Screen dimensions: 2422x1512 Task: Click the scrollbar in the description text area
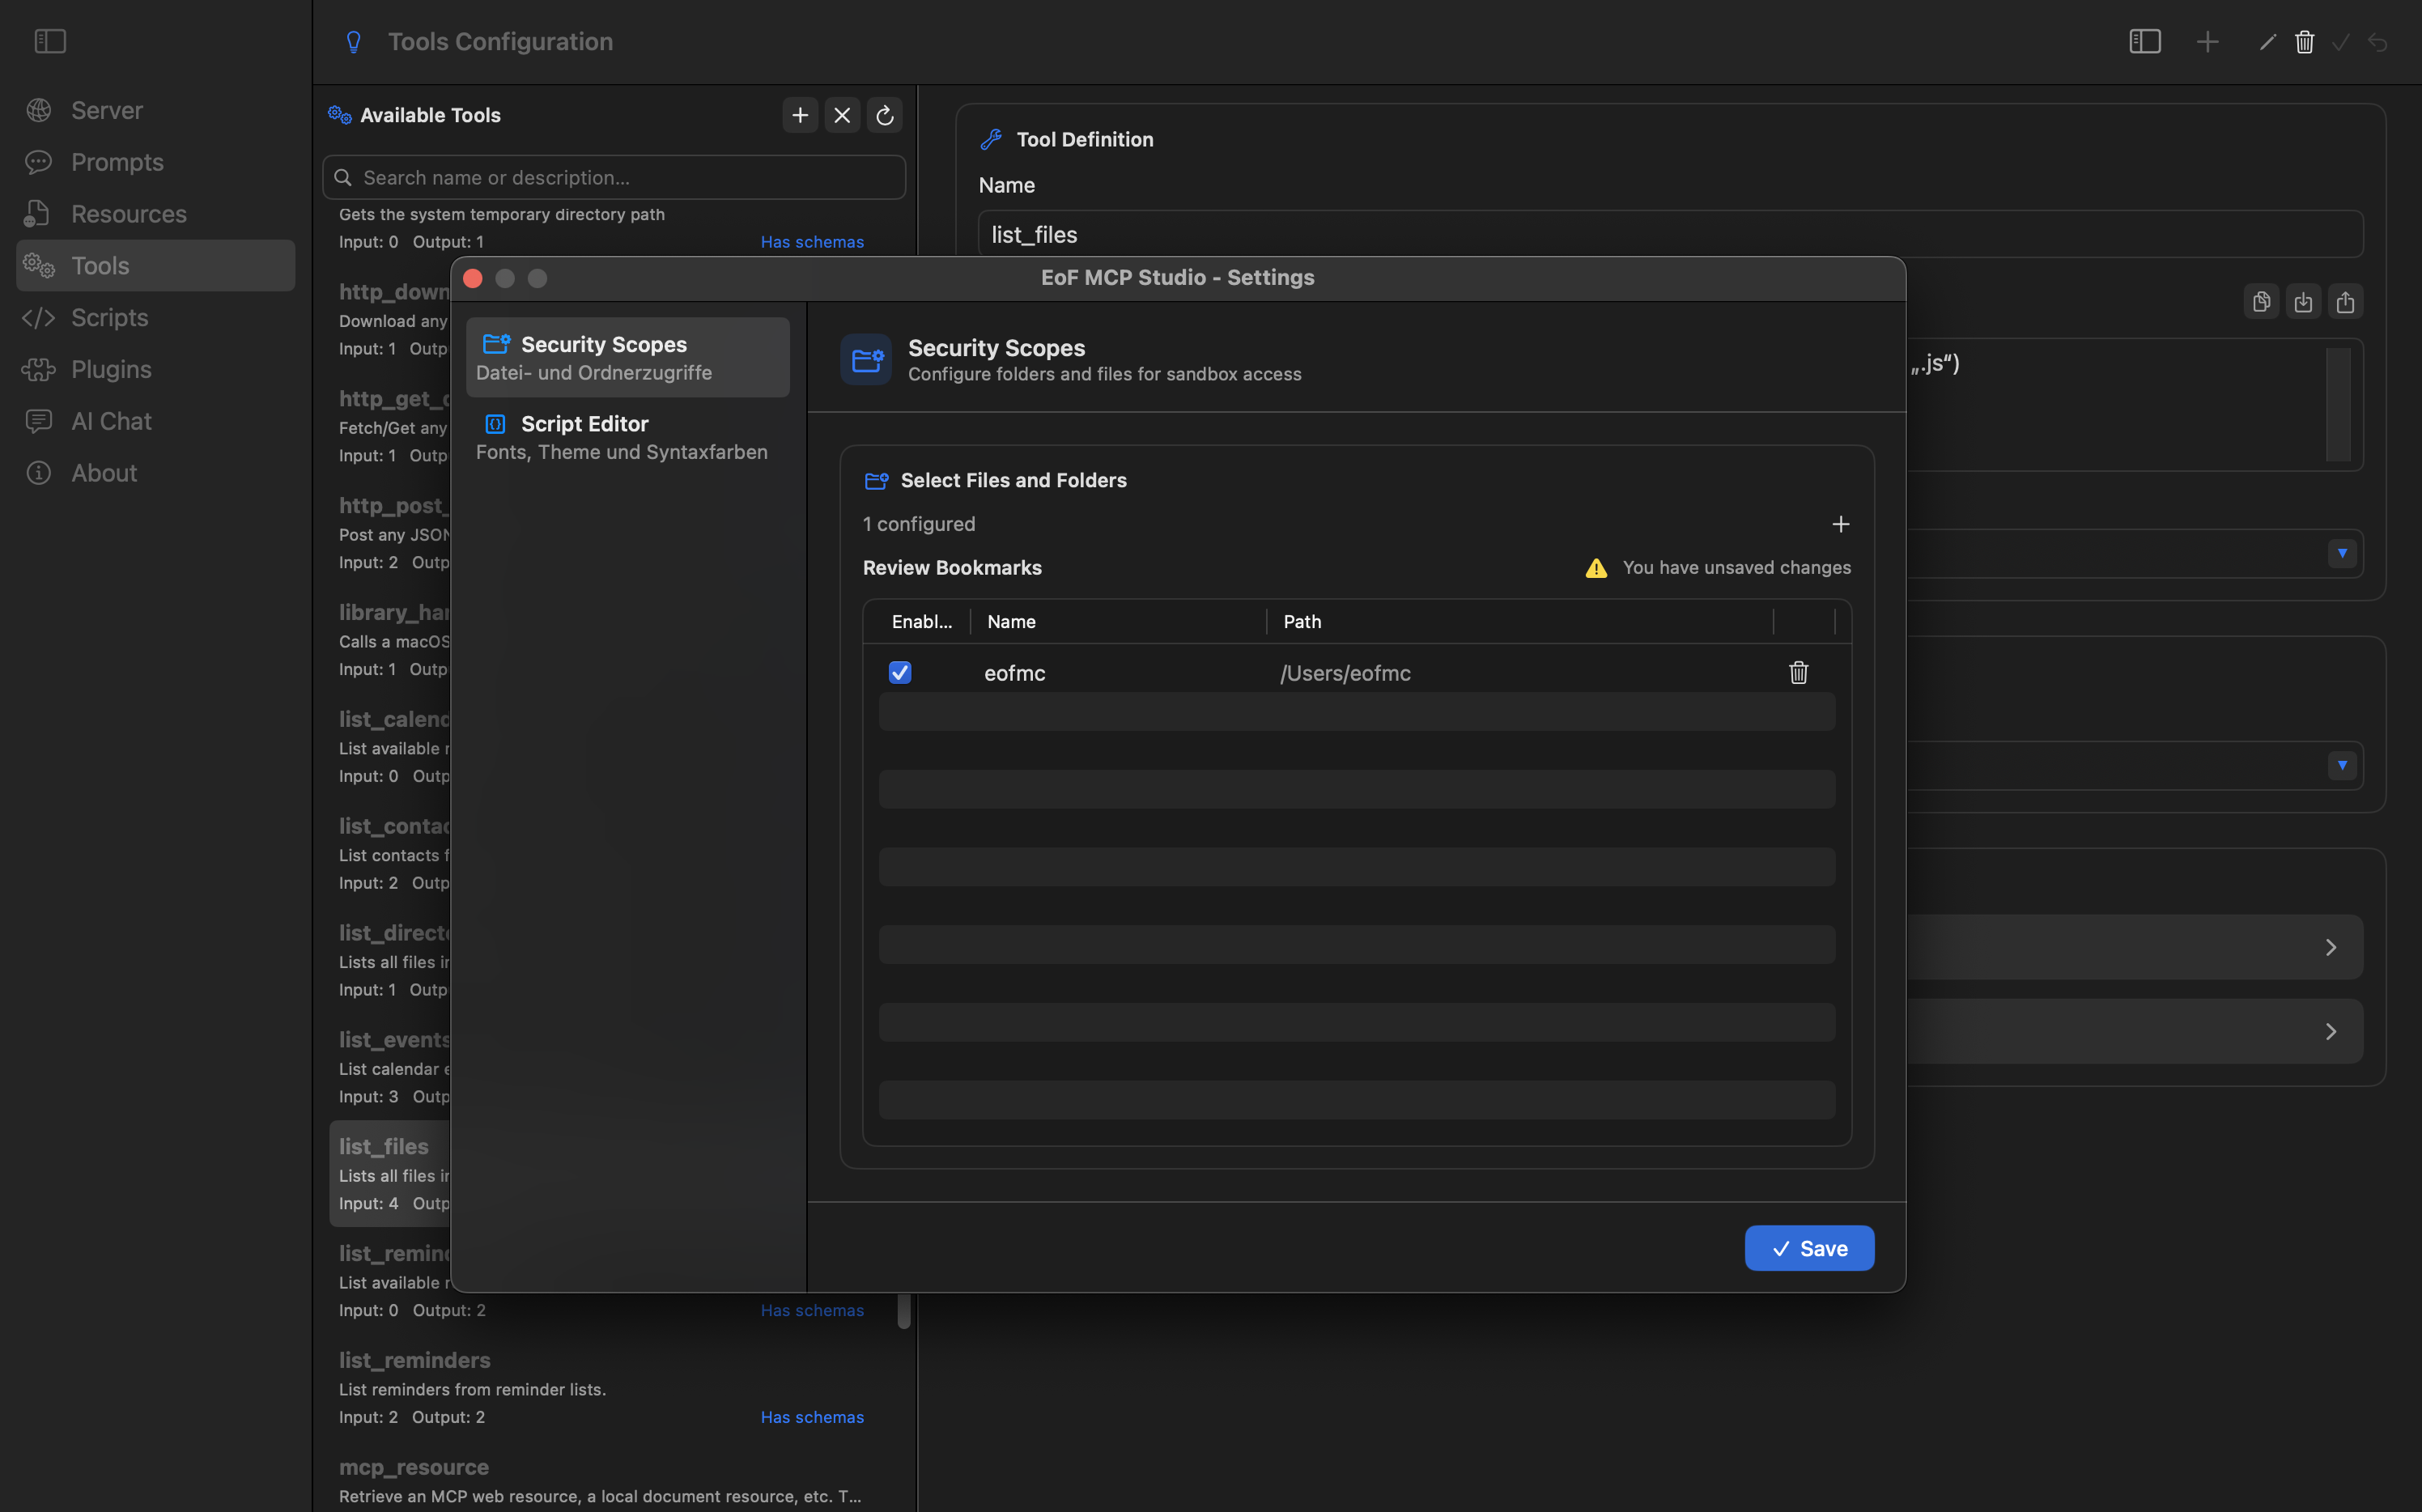[x=2338, y=404]
